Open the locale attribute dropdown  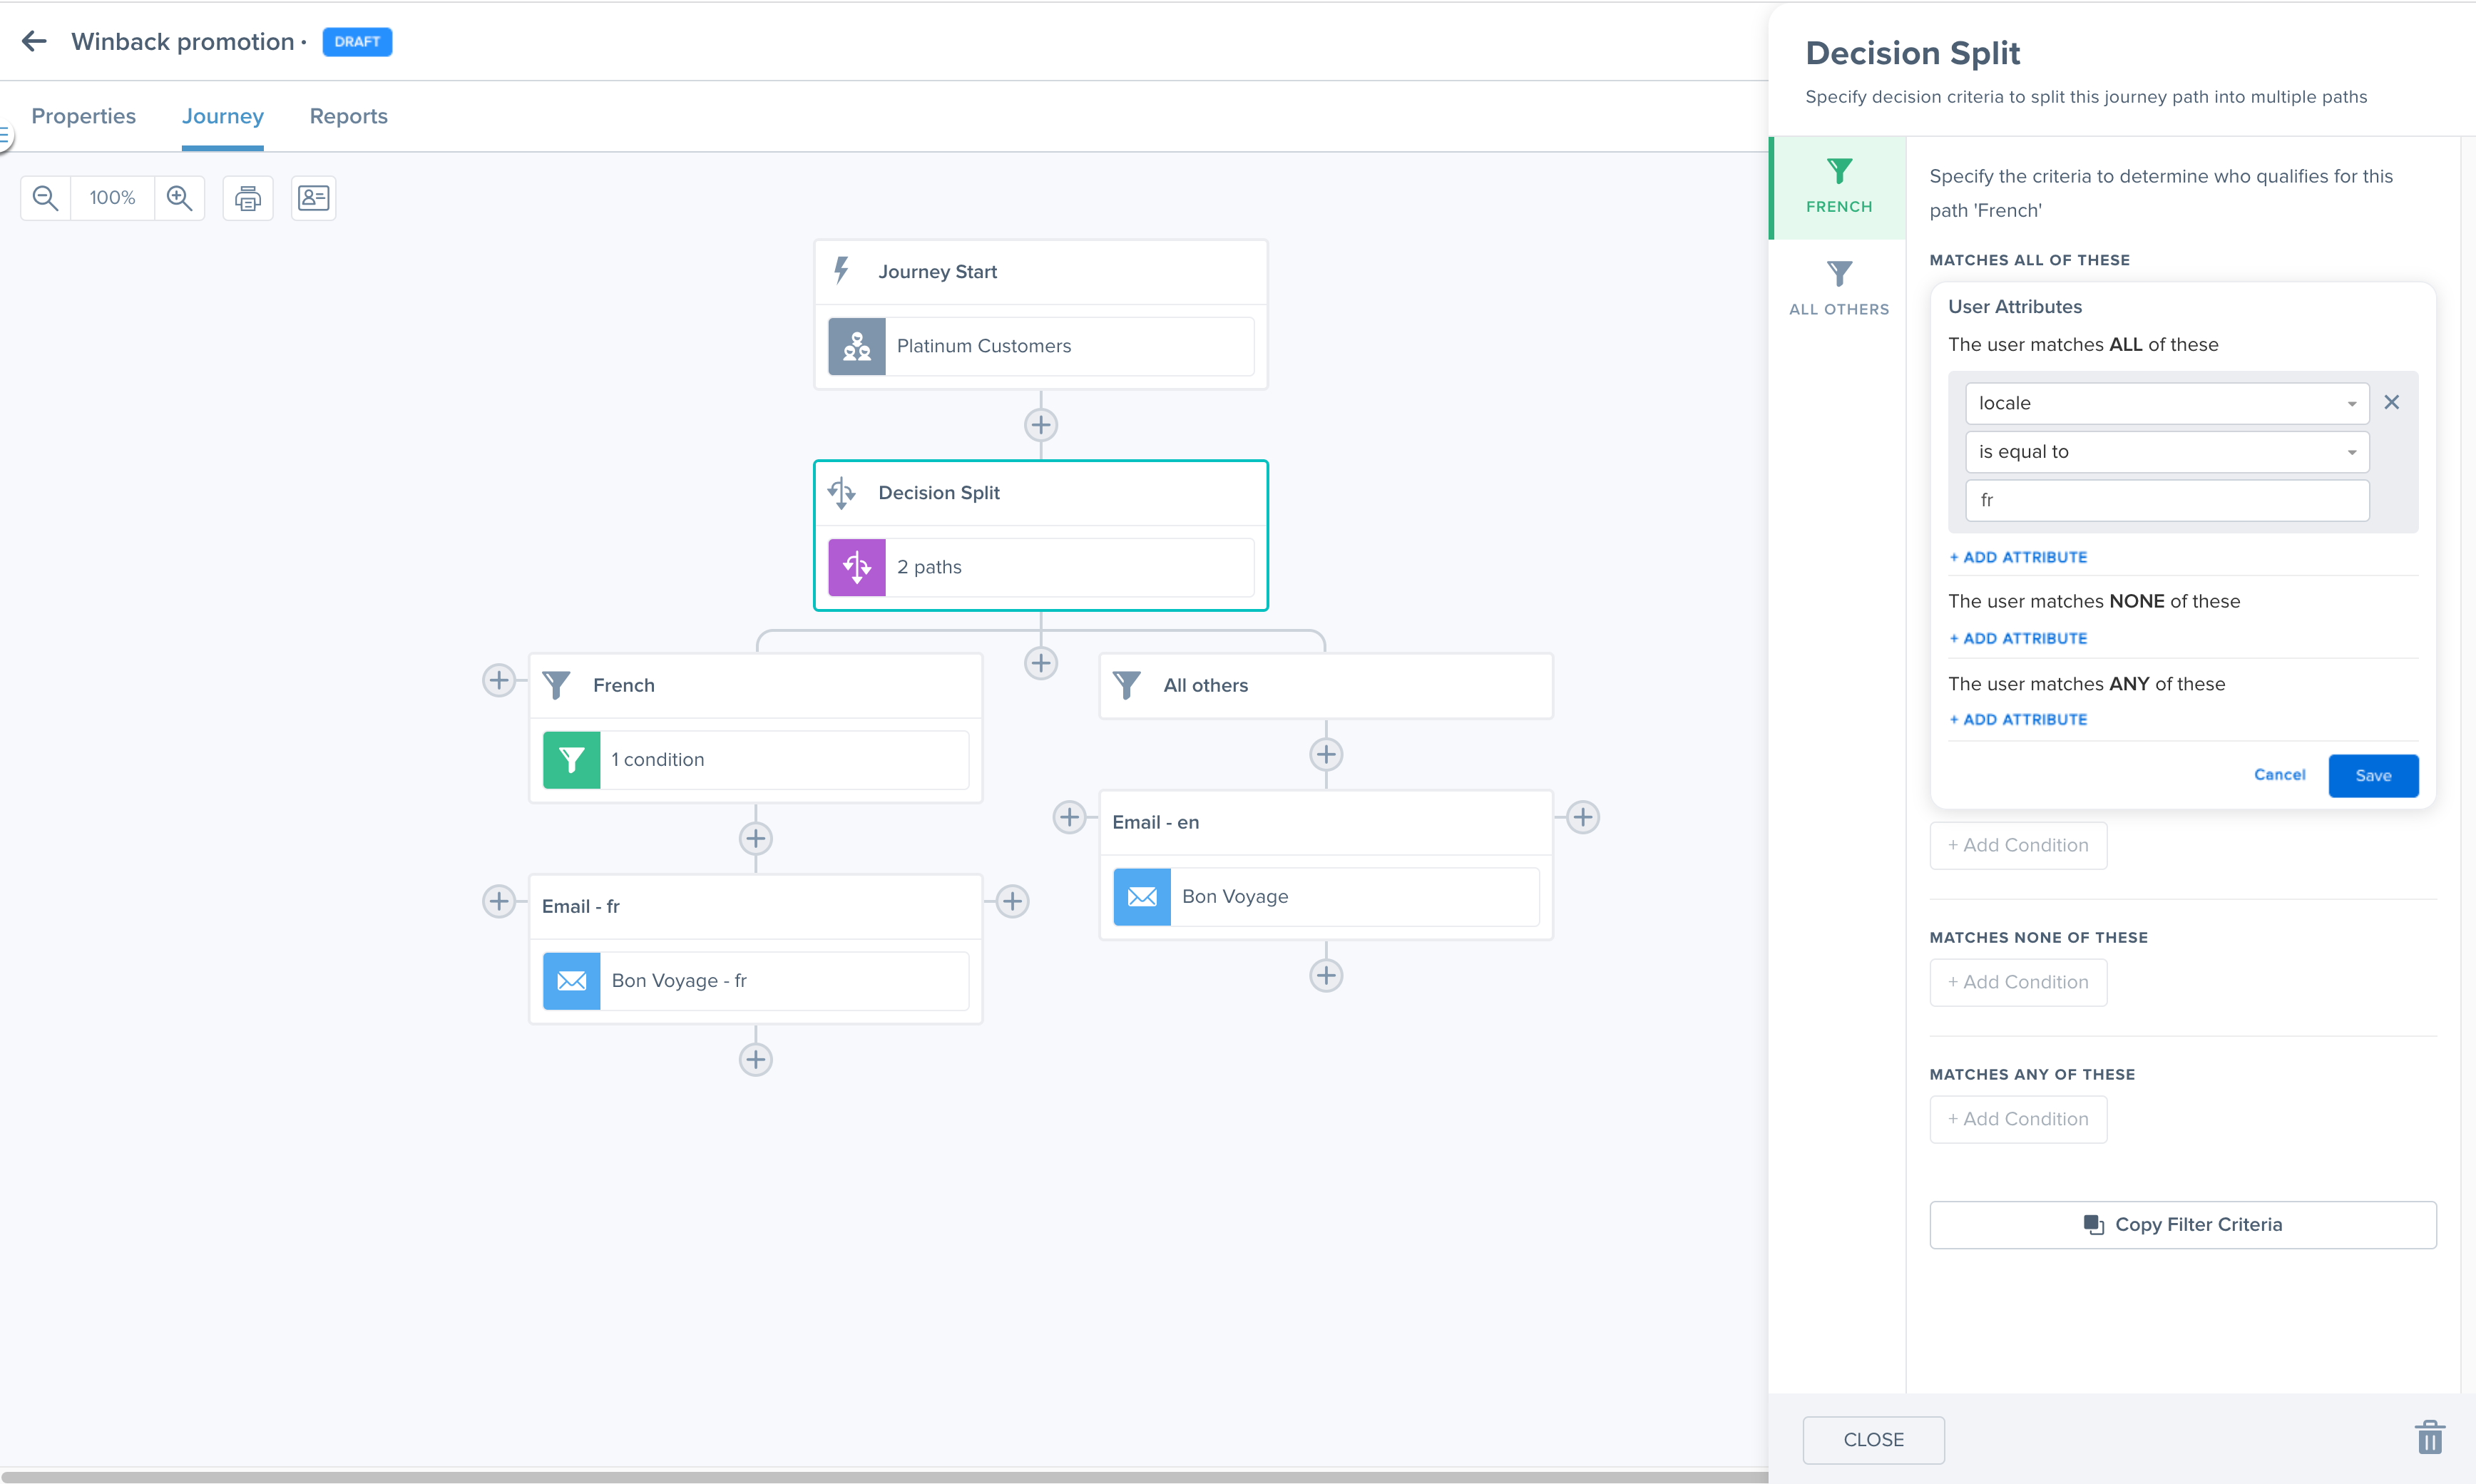click(x=2166, y=403)
